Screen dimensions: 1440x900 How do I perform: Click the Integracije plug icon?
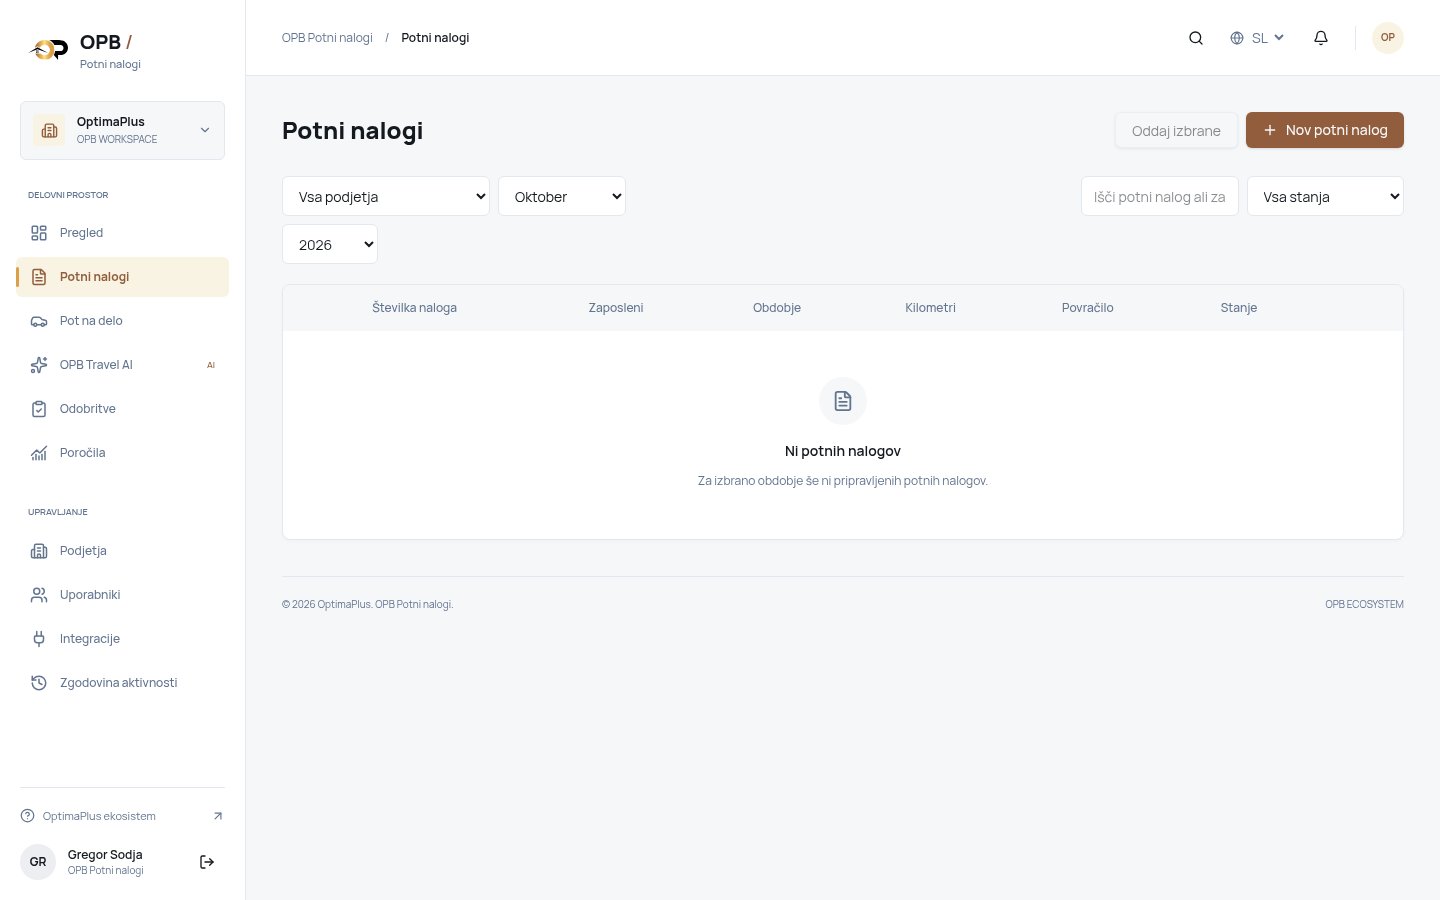tap(39, 639)
